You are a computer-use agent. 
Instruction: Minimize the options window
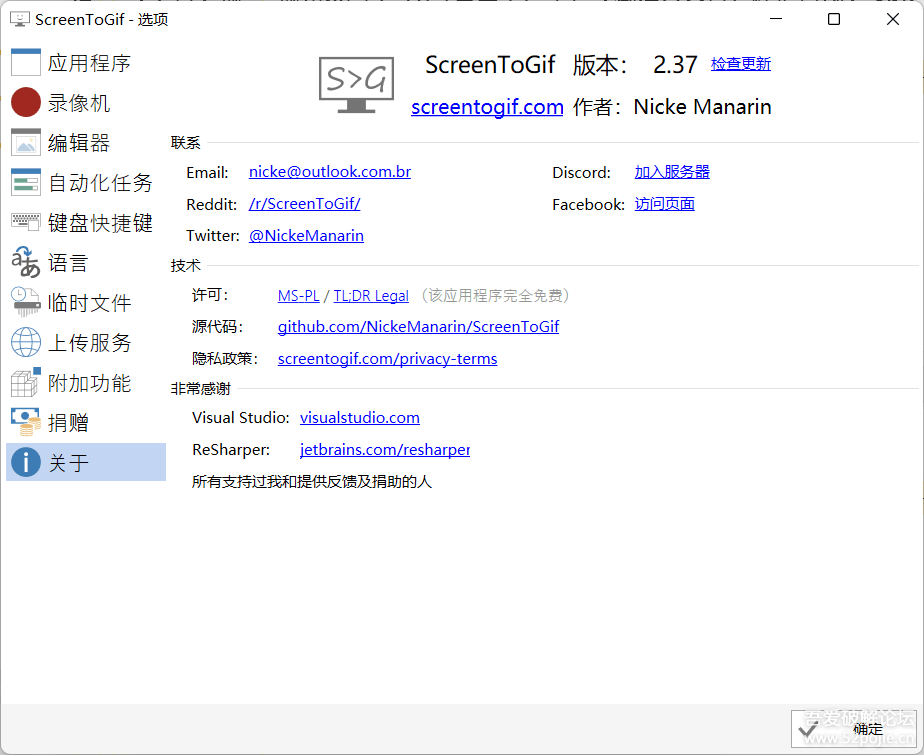tap(776, 19)
